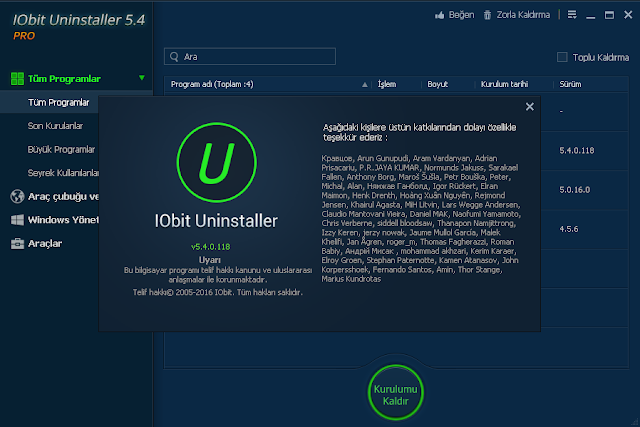This screenshot has width=640, height=427.
Task: Click the IObit Uninstaller dialog title
Action: (x=216, y=221)
